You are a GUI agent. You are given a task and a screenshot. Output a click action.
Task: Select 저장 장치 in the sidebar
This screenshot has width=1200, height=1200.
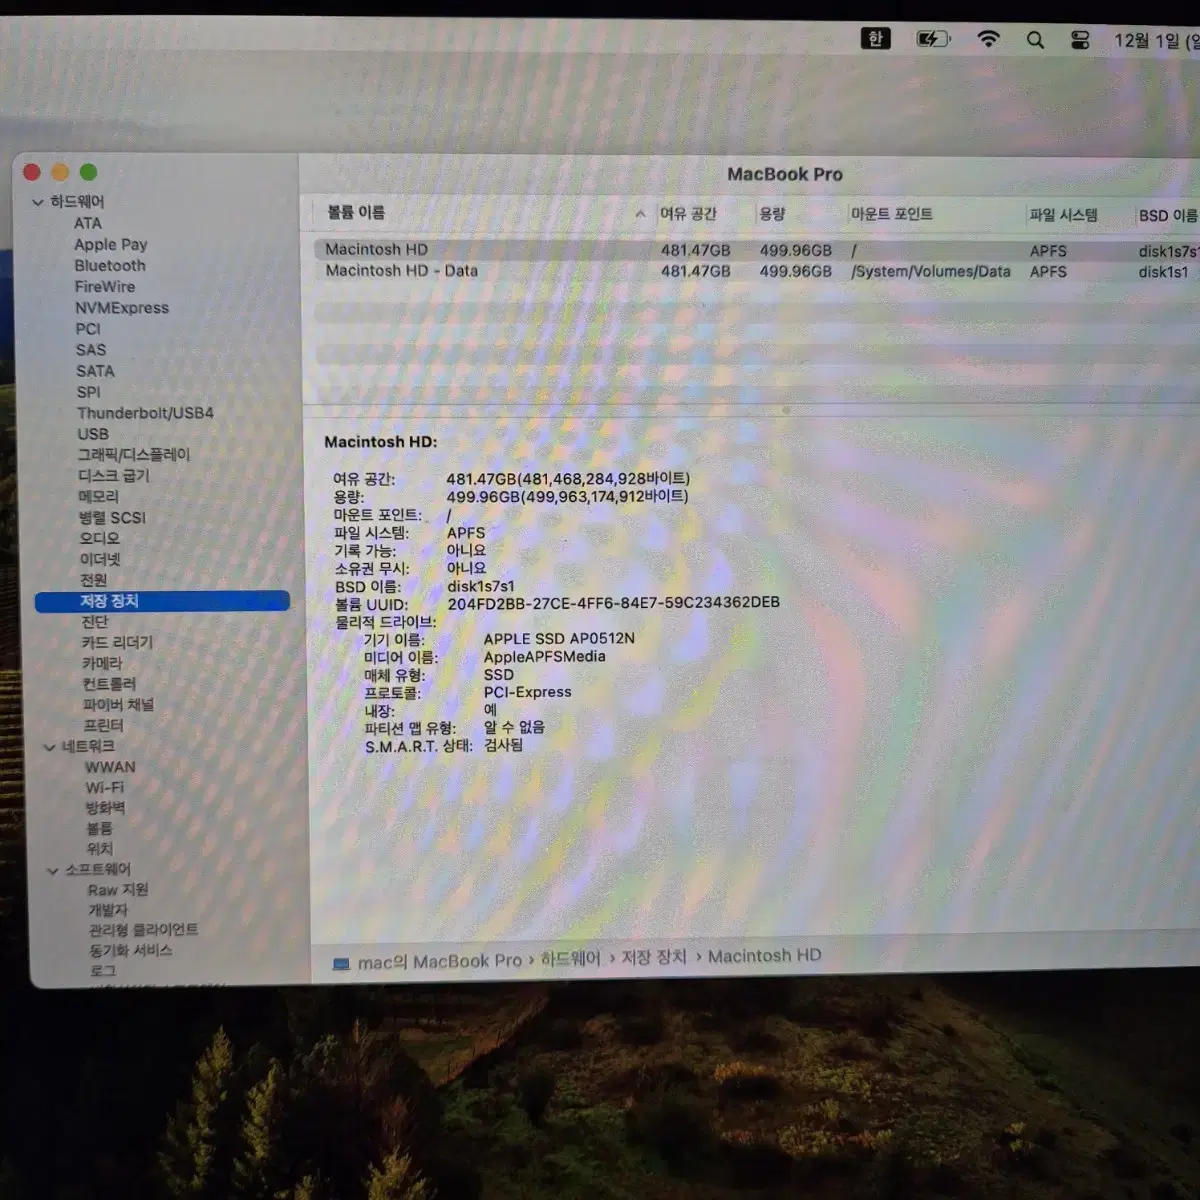click(162, 601)
